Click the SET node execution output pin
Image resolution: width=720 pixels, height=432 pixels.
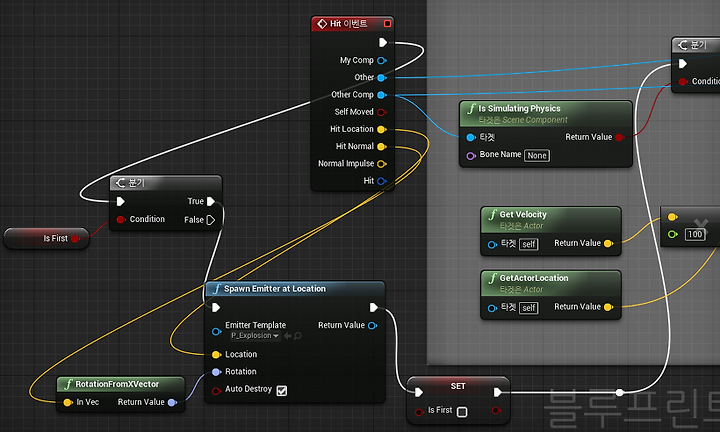coord(498,393)
